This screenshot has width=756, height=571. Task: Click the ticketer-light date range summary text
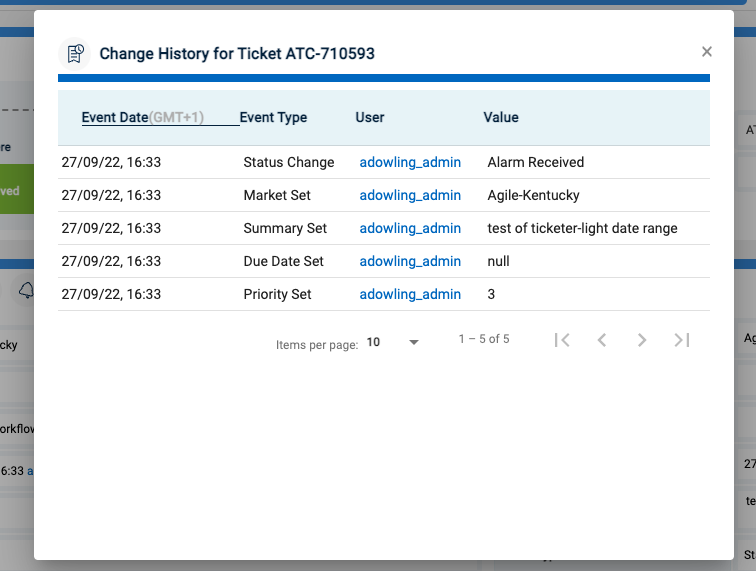(x=582, y=228)
